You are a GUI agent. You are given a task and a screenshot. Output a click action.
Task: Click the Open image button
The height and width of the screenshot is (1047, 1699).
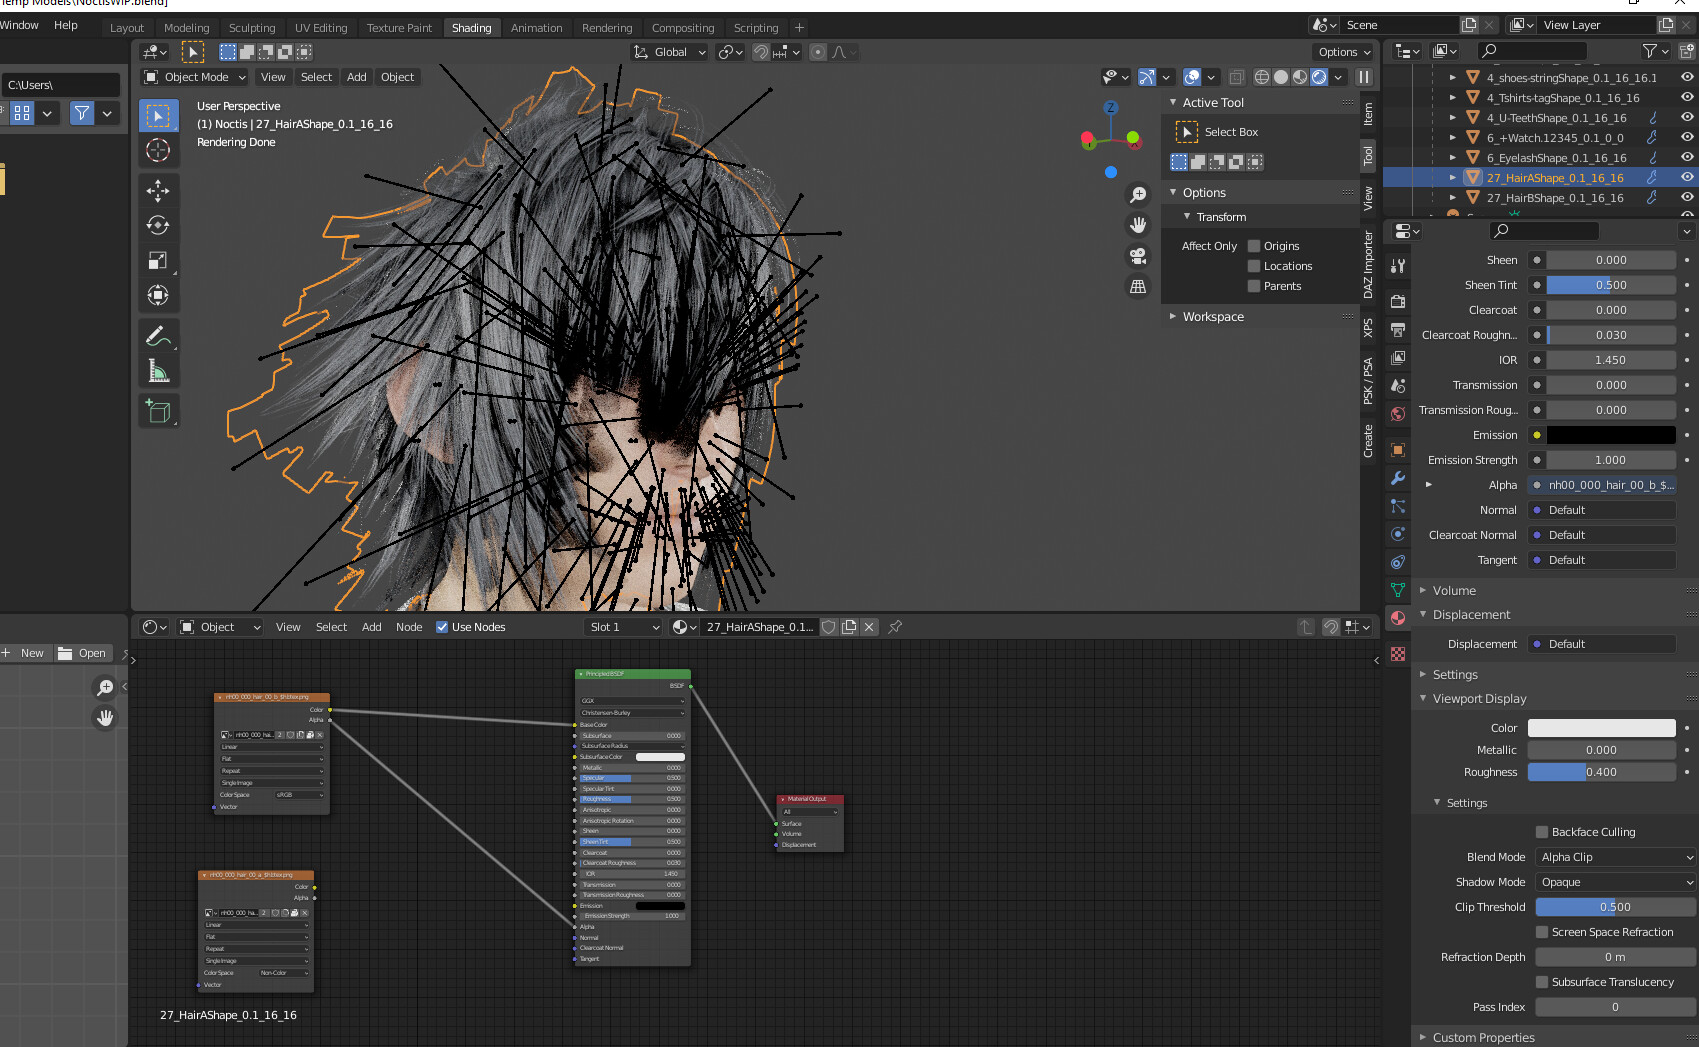[82, 653]
